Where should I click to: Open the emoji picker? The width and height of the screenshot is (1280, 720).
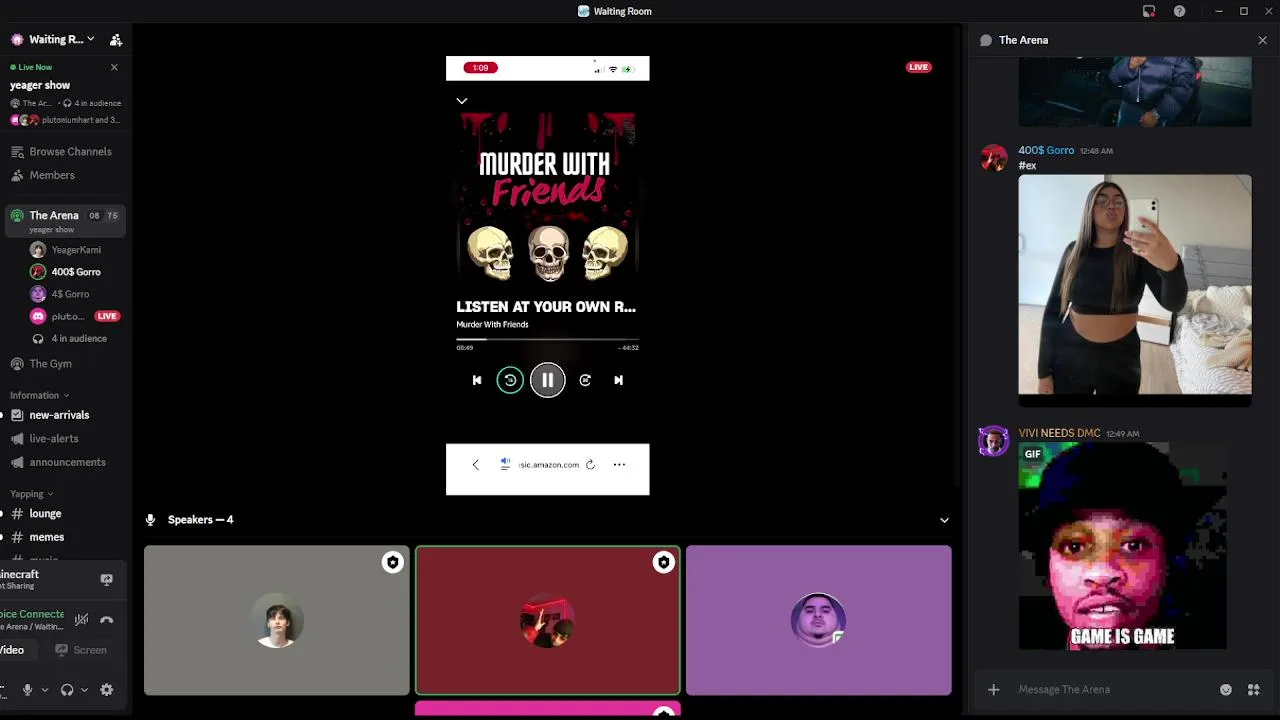pyautogui.click(x=1226, y=690)
